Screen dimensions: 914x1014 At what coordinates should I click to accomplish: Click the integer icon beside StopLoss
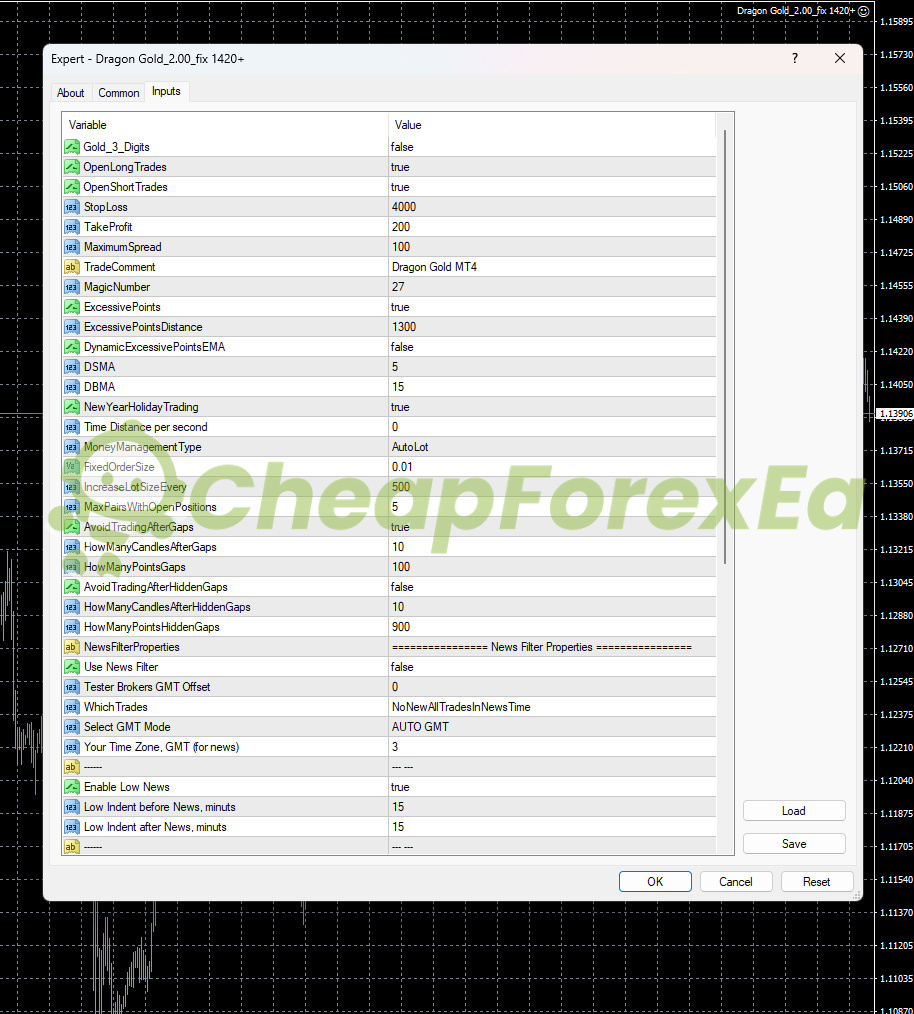[72, 207]
